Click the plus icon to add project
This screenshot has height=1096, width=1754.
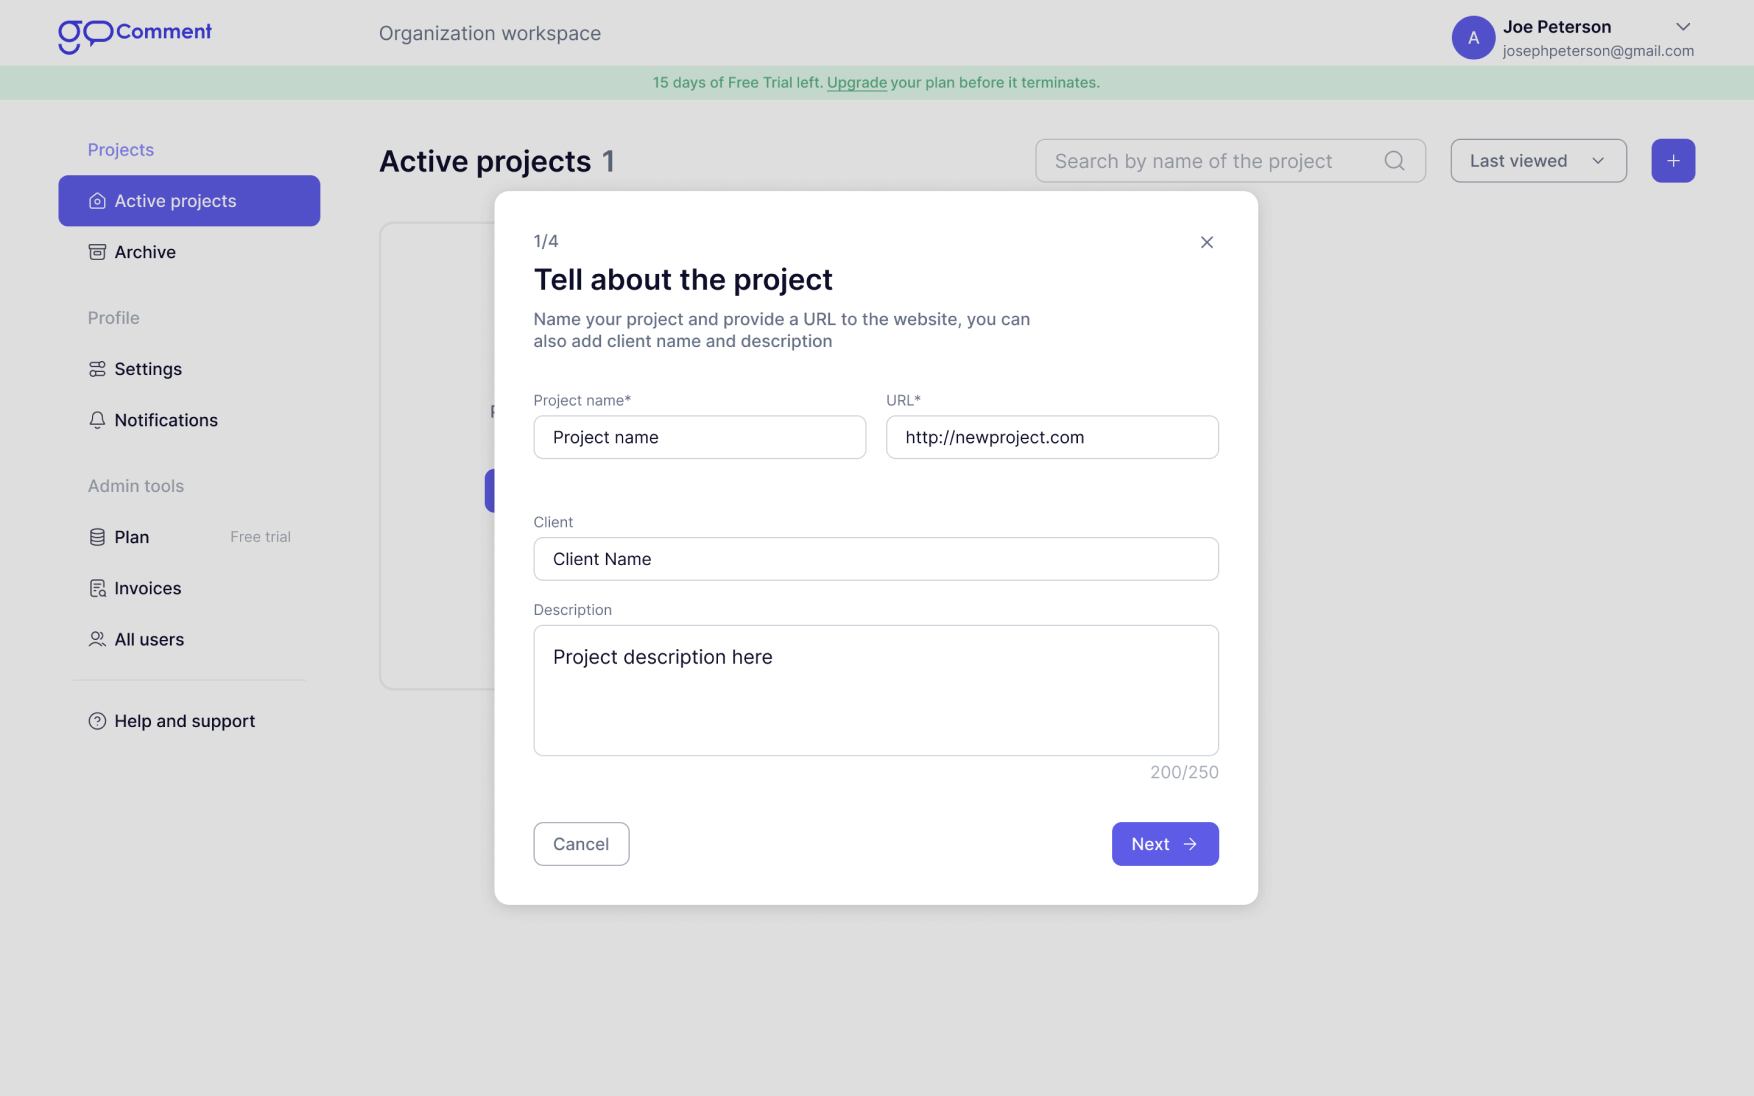click(1672, 160)
